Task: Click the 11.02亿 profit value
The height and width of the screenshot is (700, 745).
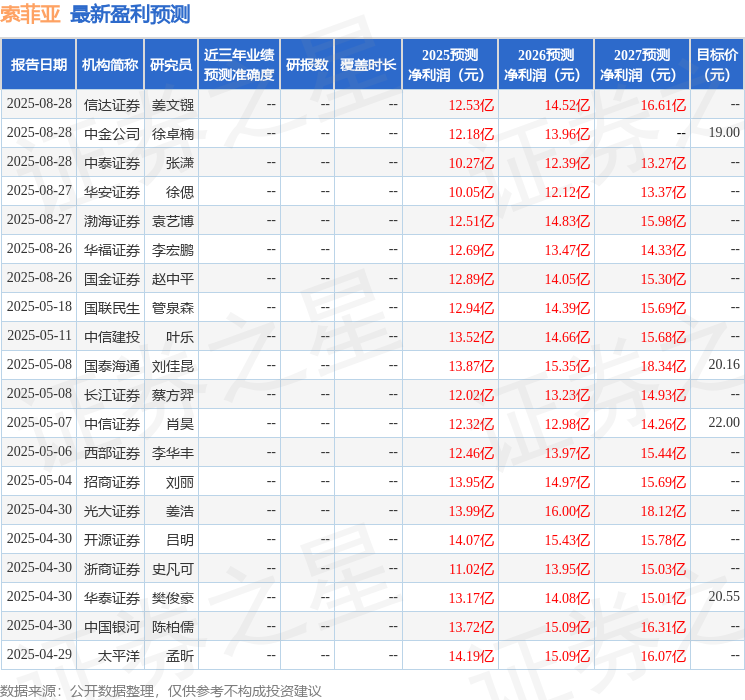Action: click(x=471, y=569)
